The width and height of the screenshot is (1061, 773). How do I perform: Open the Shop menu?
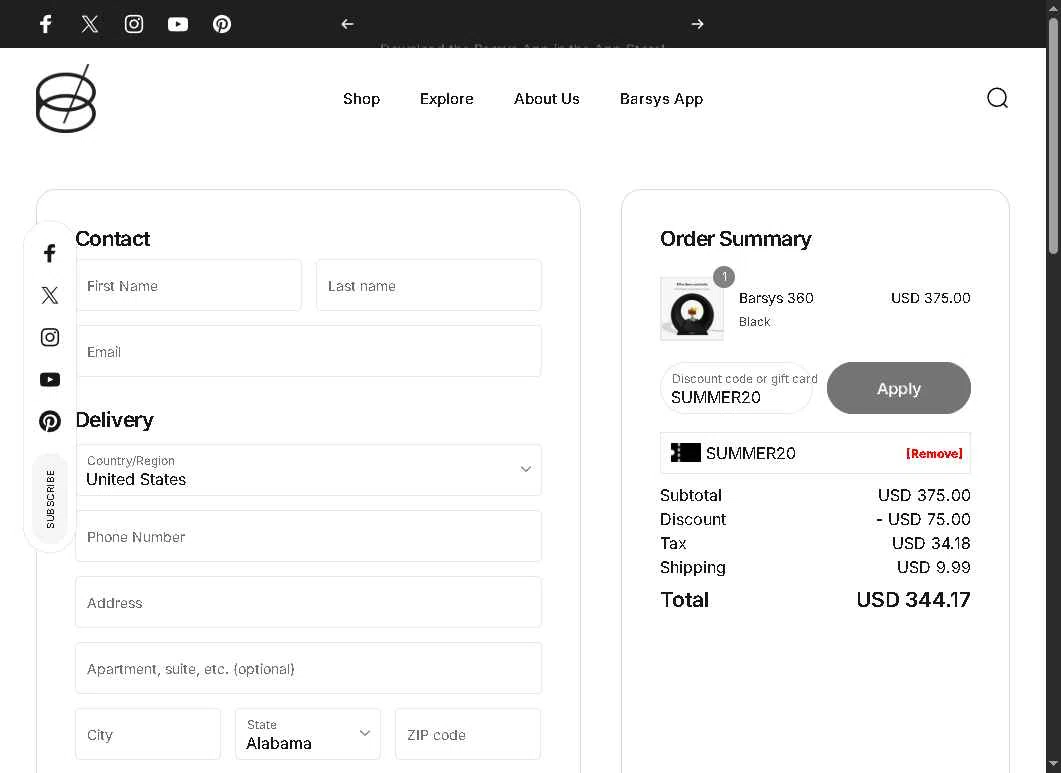[361, 99]
